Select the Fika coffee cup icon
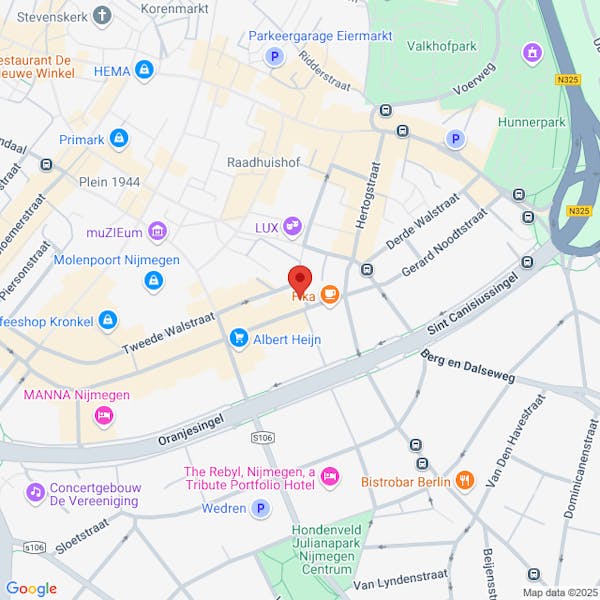This screenshot has height=600, width=600. click(329, 295)
